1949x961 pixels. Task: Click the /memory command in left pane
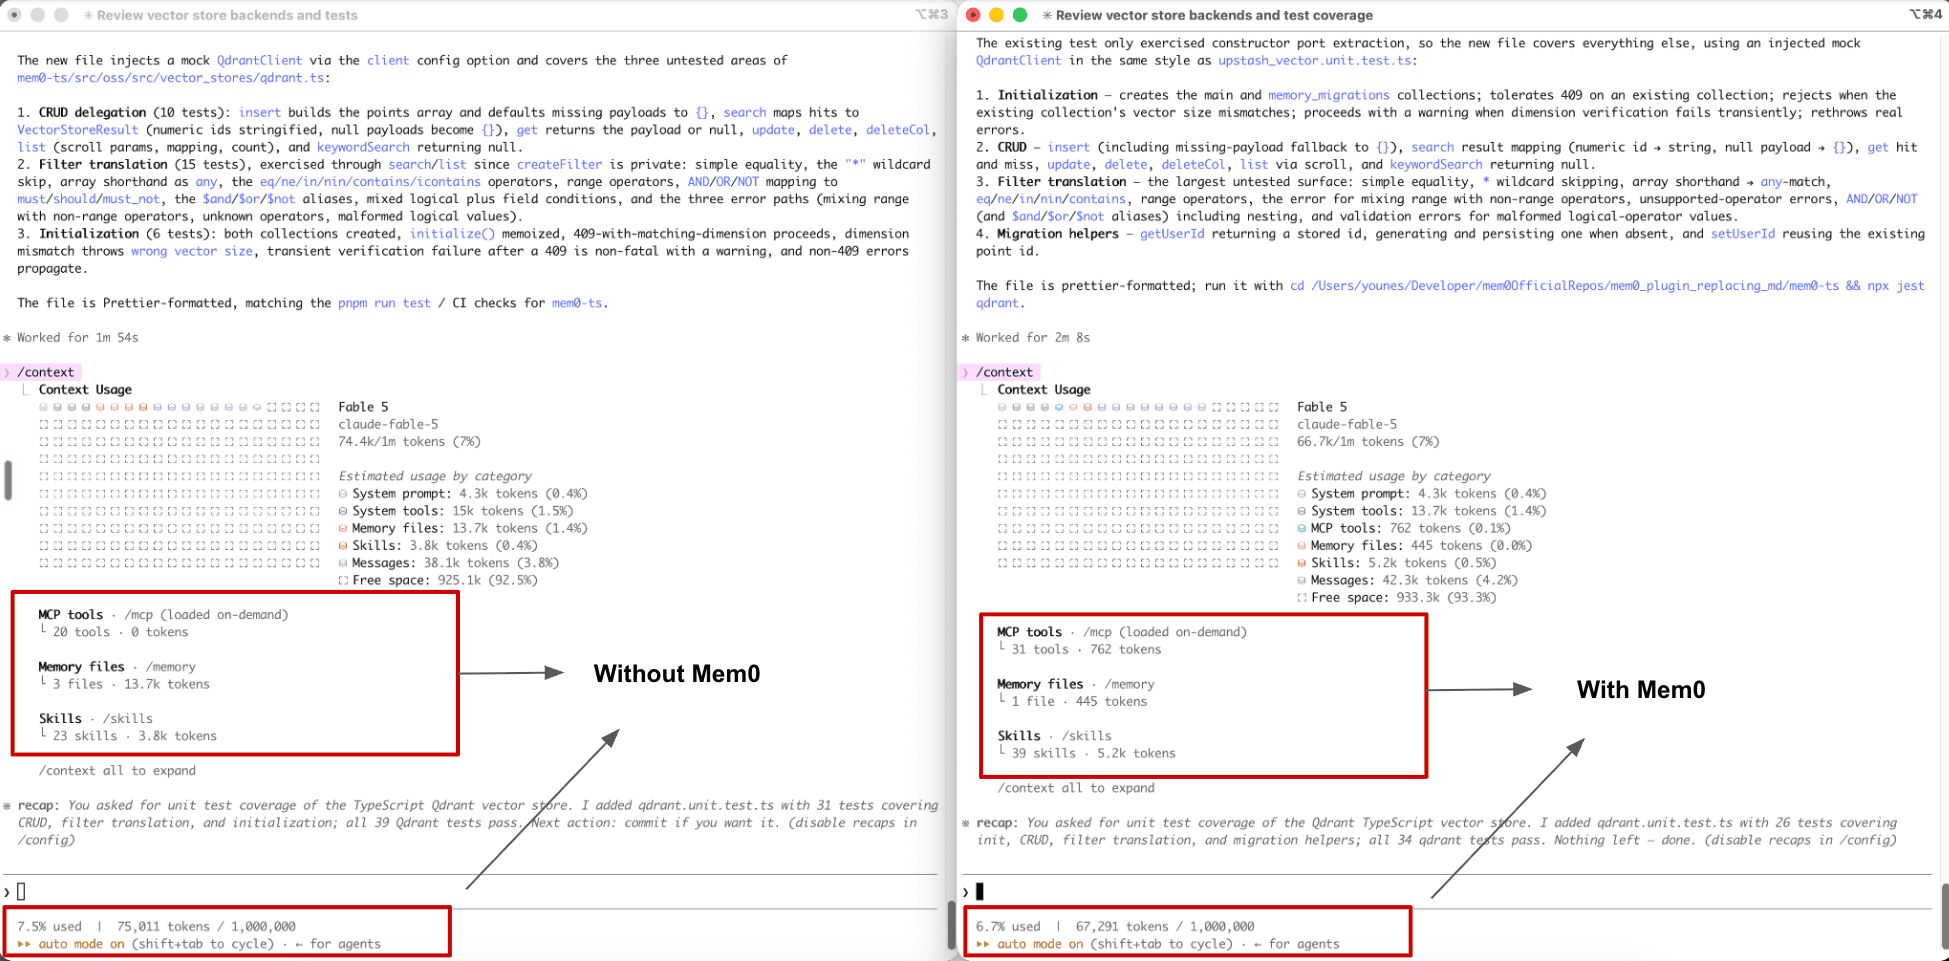tap(170, 667)
